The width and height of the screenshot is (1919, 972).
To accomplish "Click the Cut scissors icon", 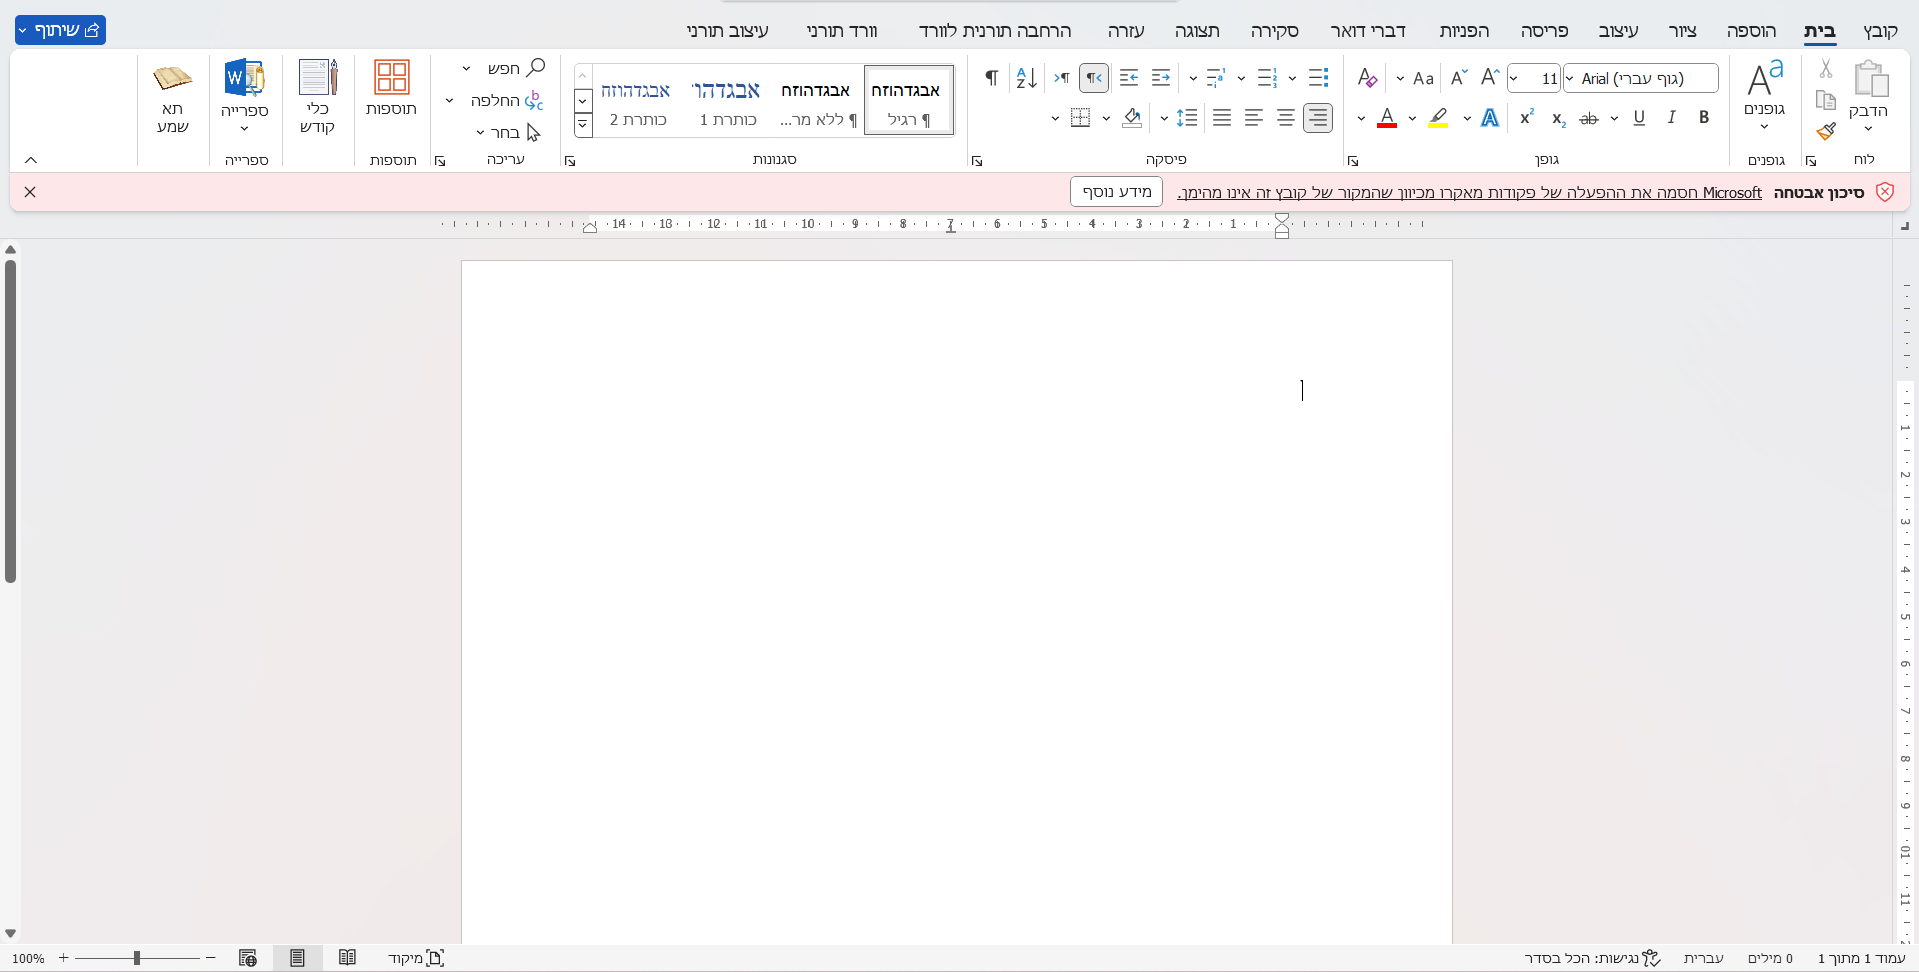I will [x=1826, y=69].
